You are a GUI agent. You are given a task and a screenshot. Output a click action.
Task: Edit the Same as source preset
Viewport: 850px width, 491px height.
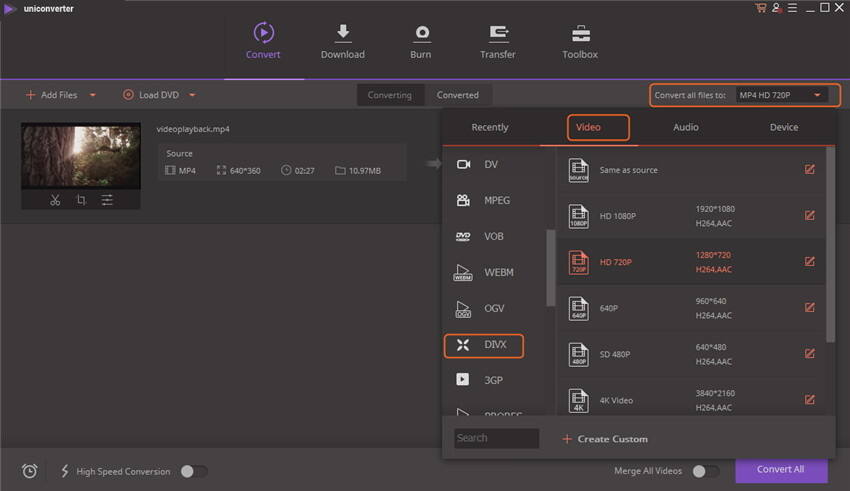click(809, 170)
